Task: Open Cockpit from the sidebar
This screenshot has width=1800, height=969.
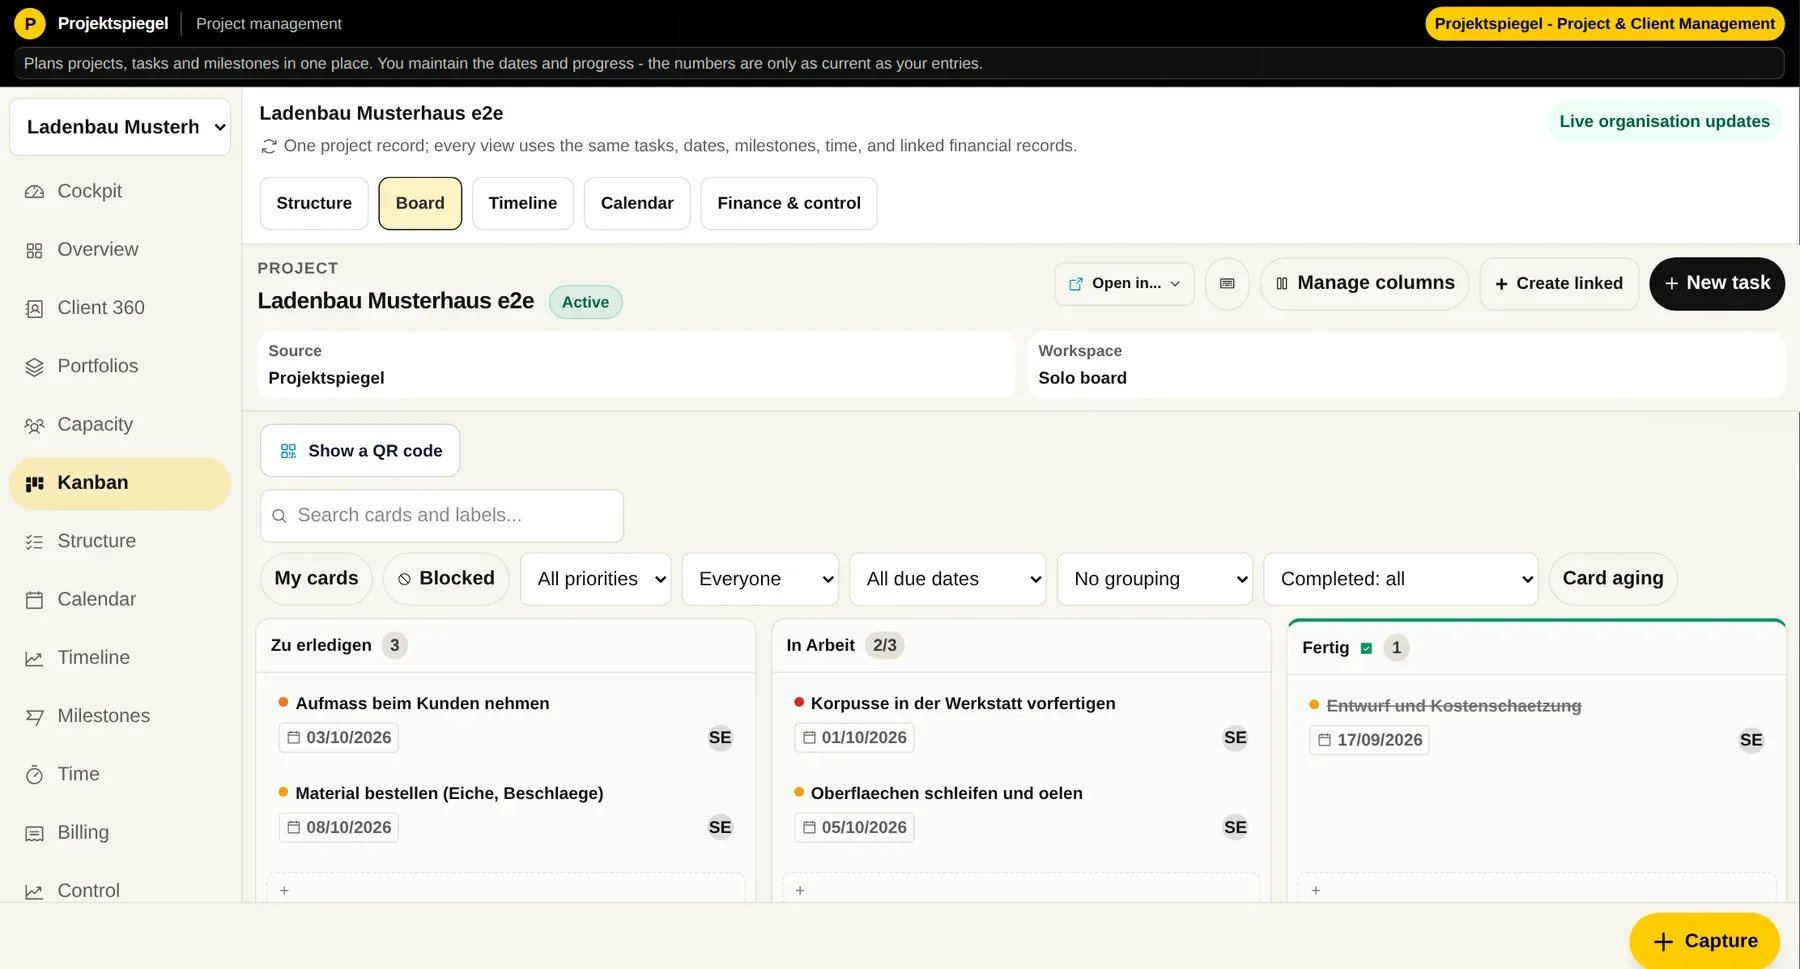Action: point(120,191)
